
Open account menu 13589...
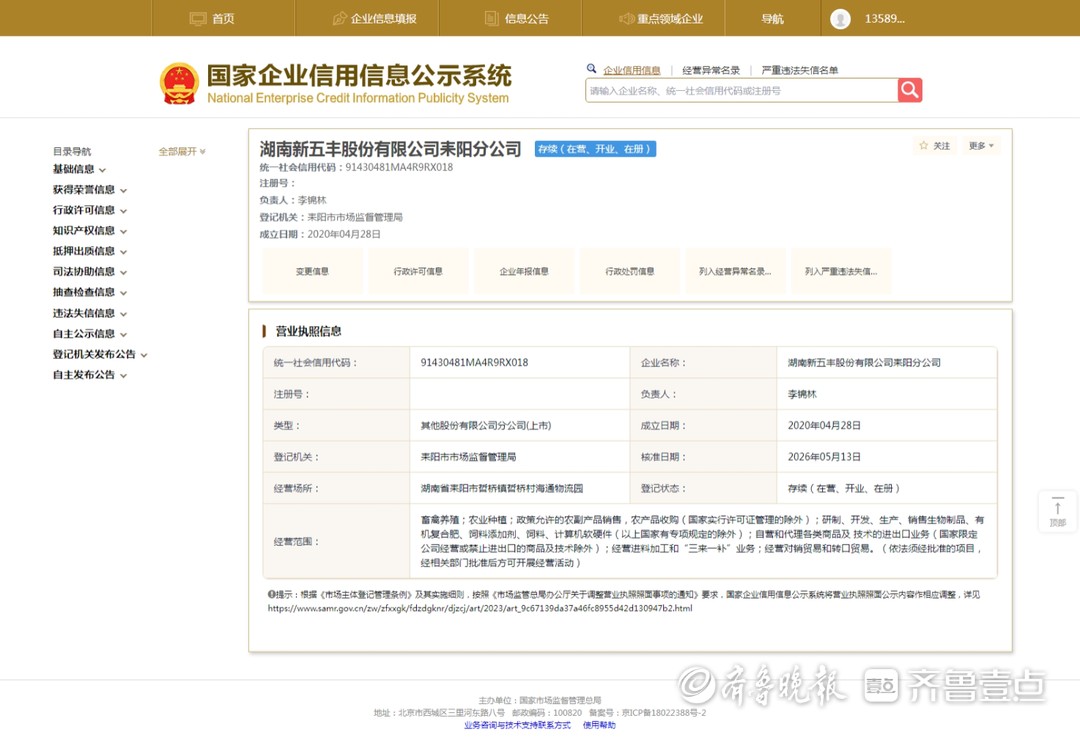(884, 19)
